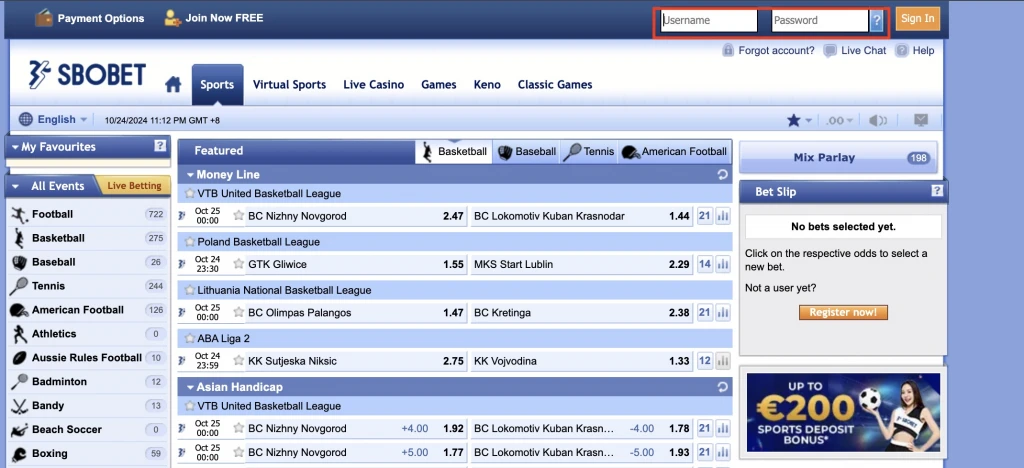Click help icon in My Favourites panel

[x=160, y=147]
